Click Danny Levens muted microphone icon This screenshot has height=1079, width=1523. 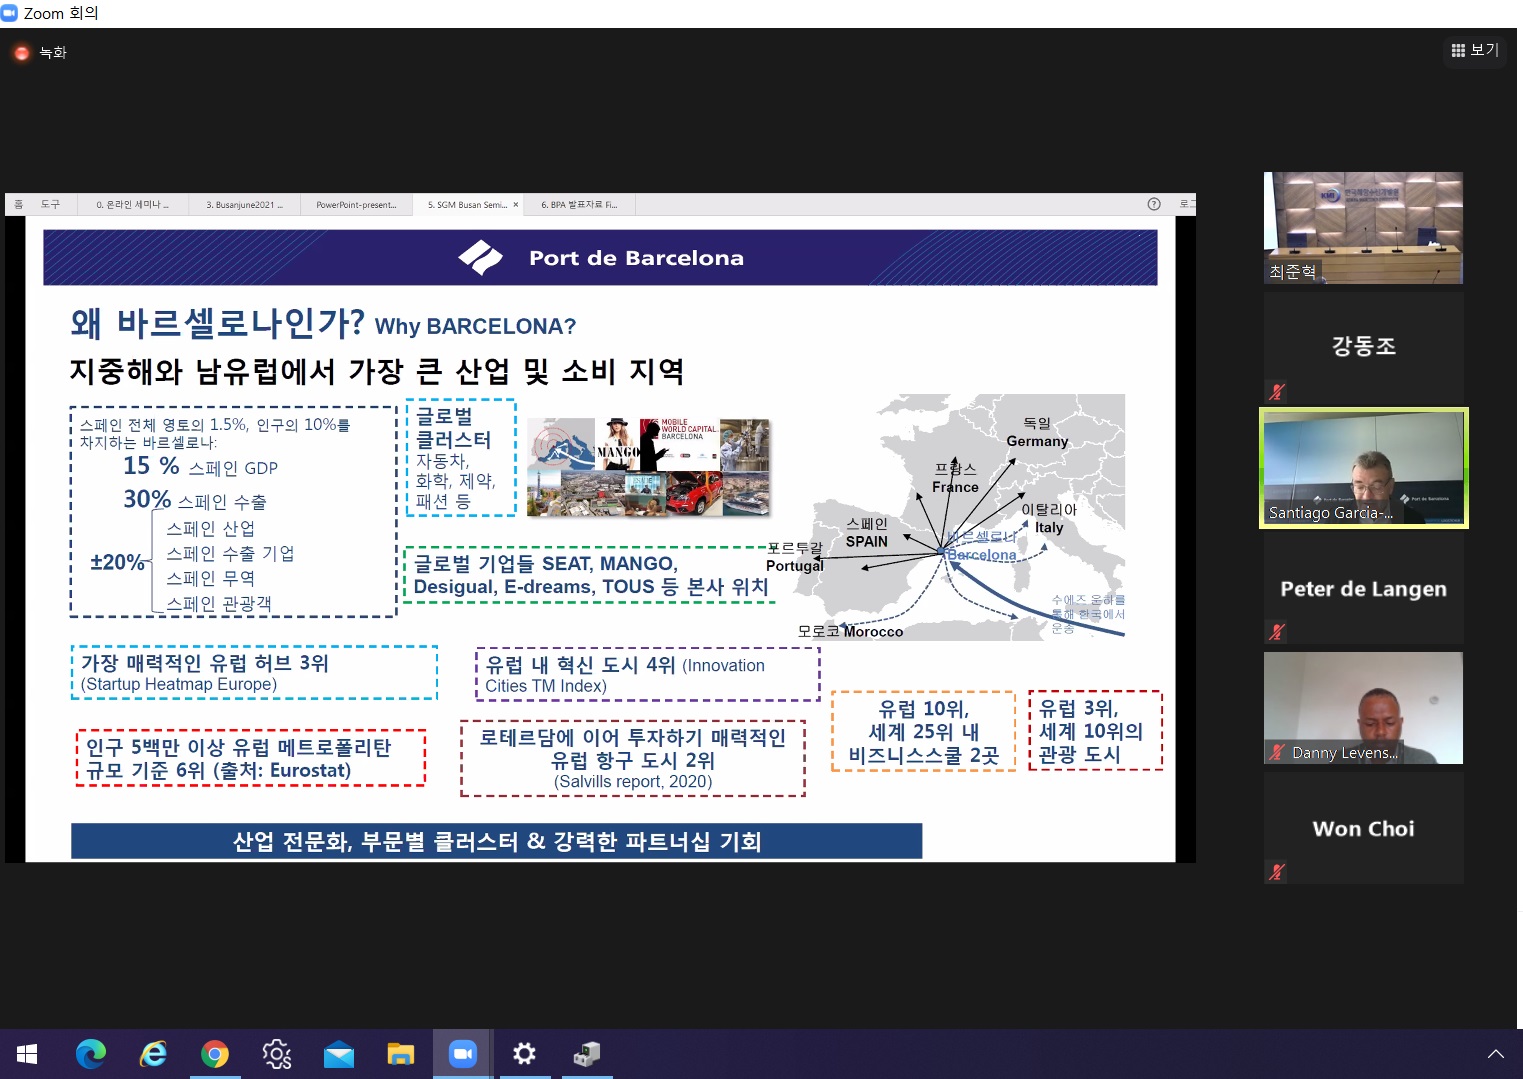click(x=1277, y=752)
